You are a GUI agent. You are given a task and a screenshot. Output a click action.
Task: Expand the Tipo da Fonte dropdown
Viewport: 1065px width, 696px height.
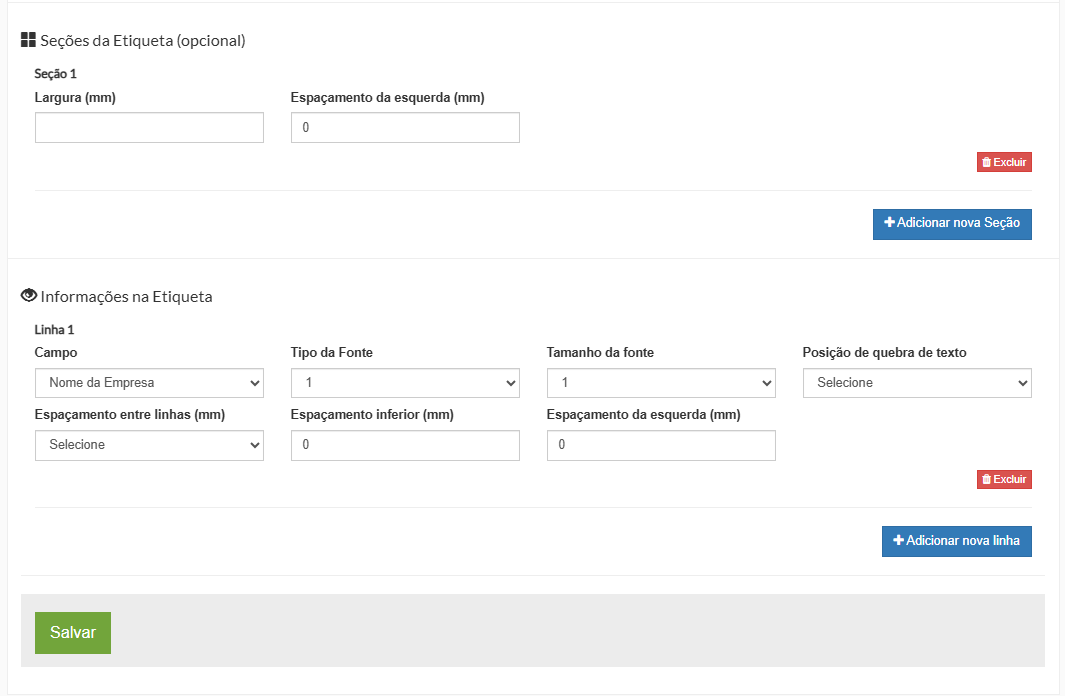[405, 383]
